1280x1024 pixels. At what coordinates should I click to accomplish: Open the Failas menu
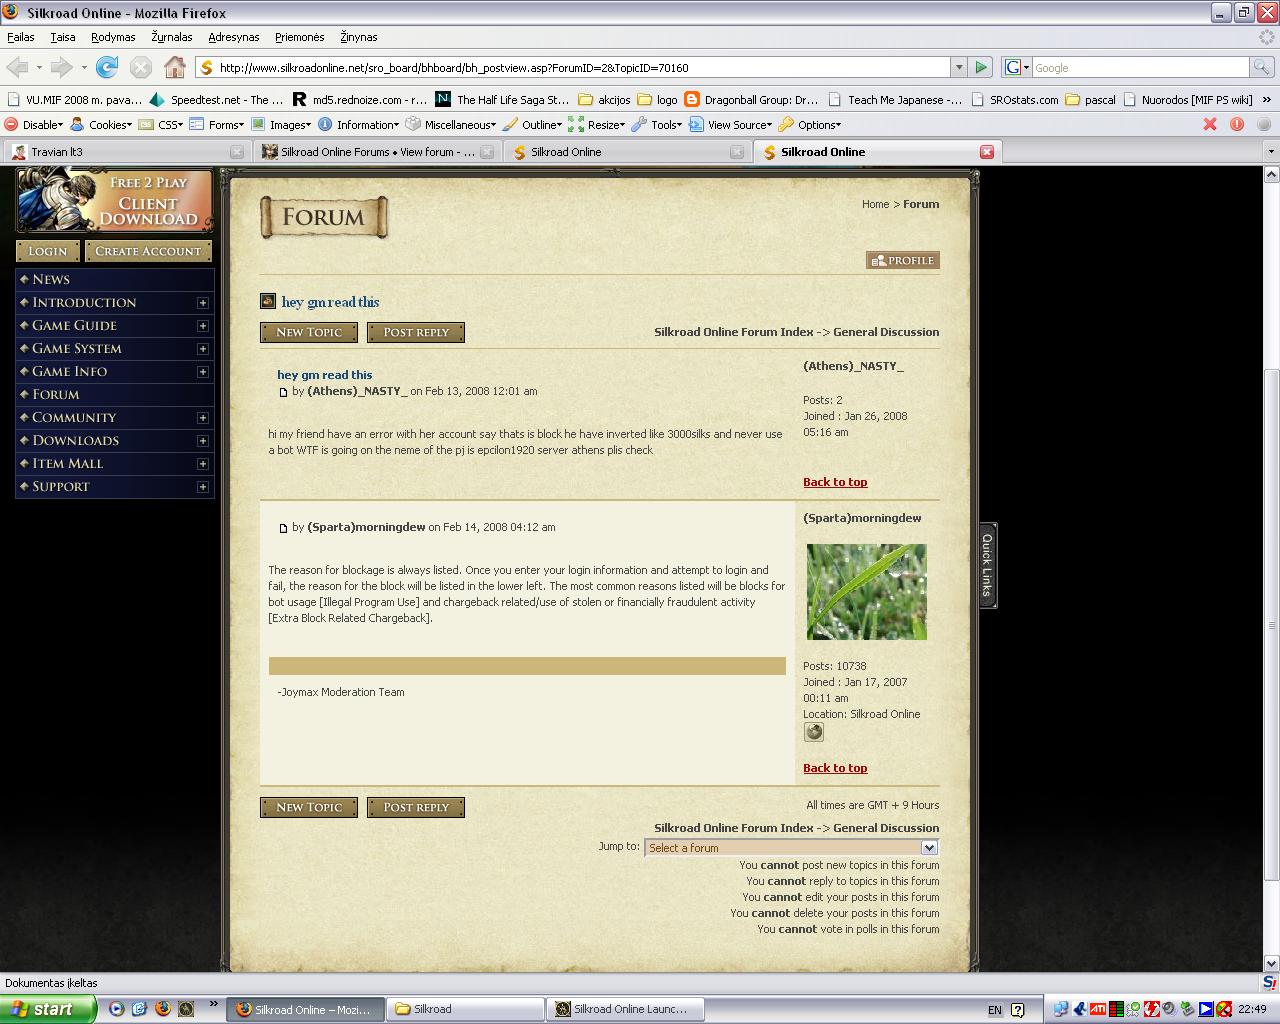(21, 37)
